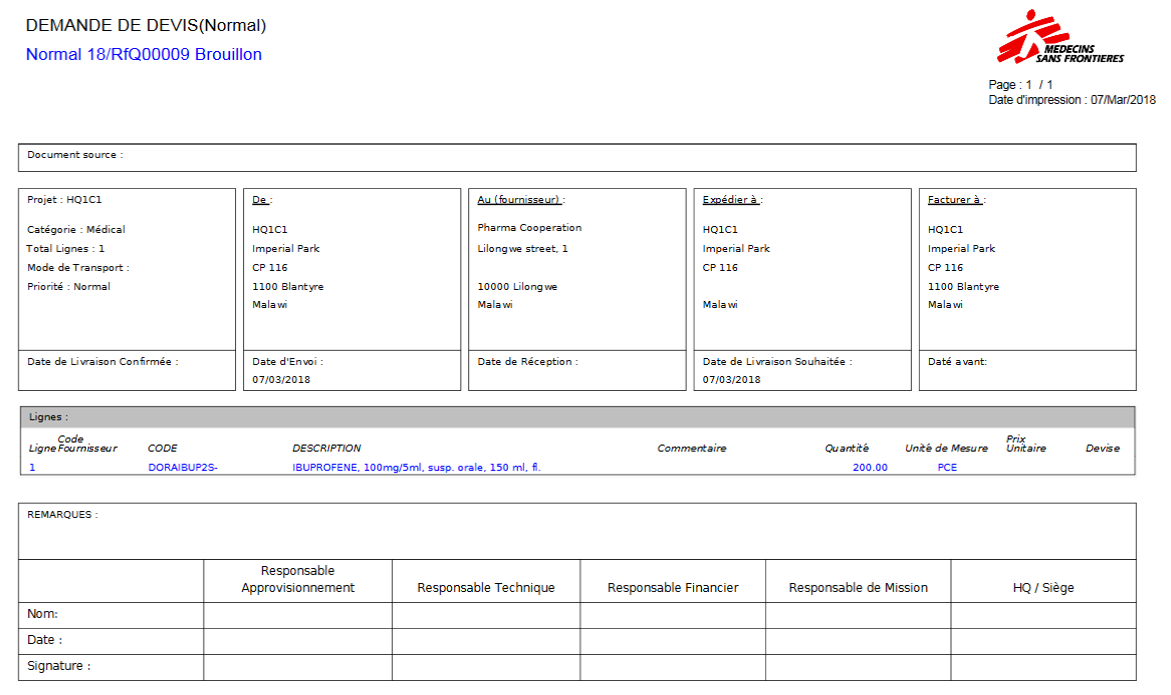1171x695 pixels.
Task: Click the Lignes section header bar
Action: tap(577, 417)
